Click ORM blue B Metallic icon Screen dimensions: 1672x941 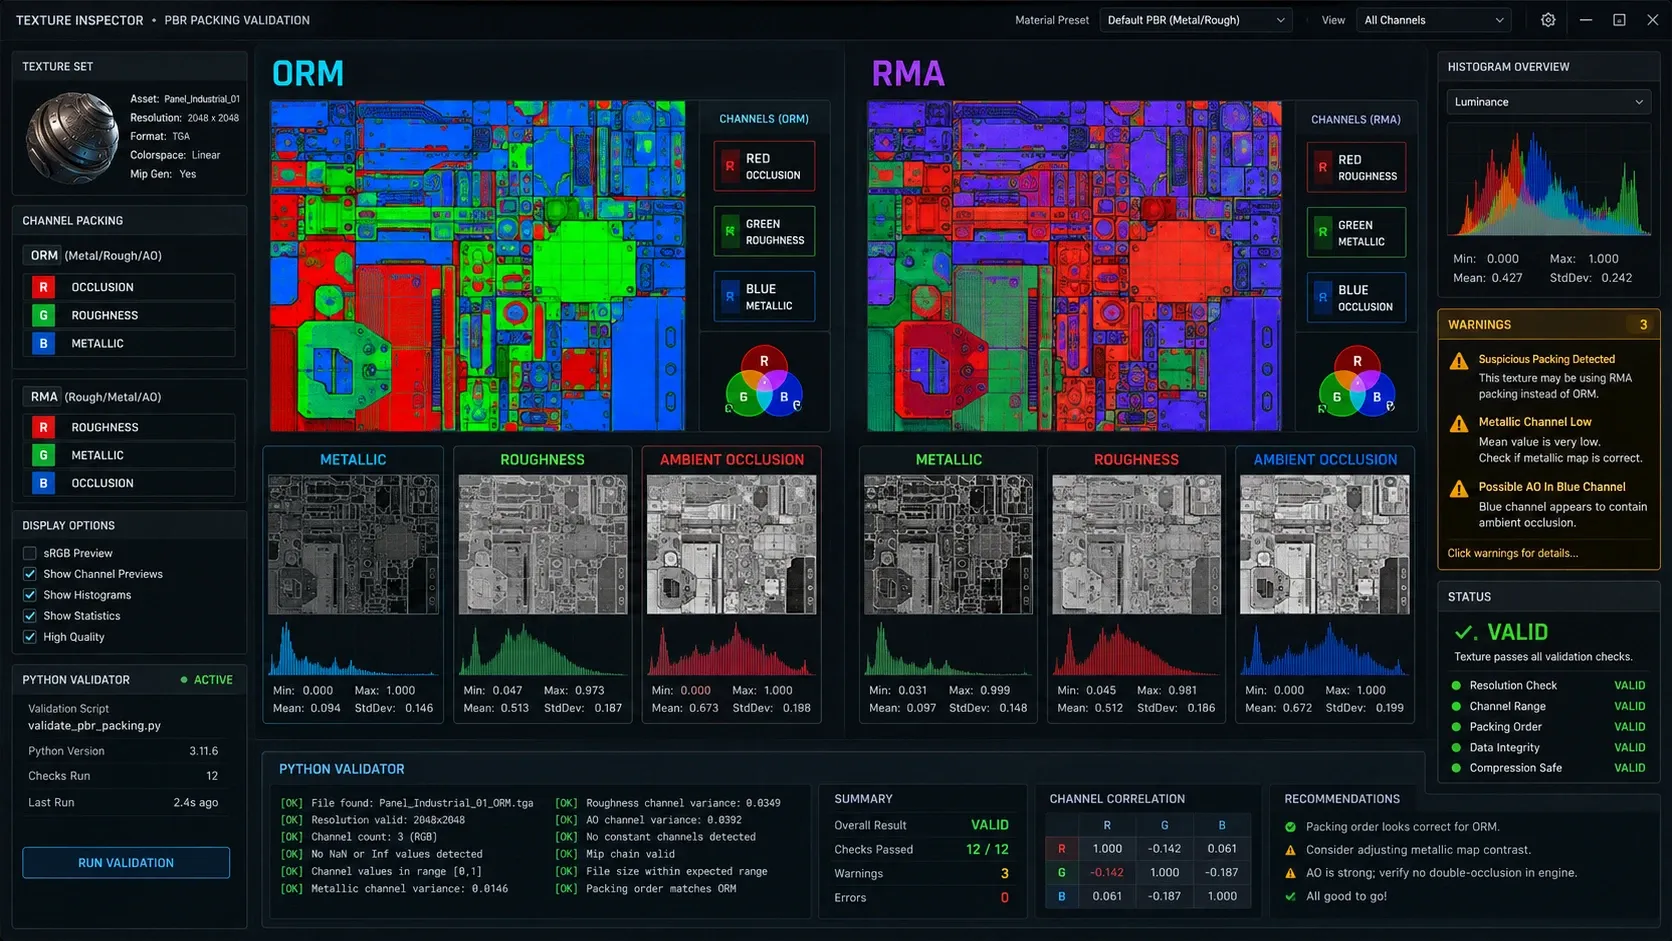[x=43, y=343]
